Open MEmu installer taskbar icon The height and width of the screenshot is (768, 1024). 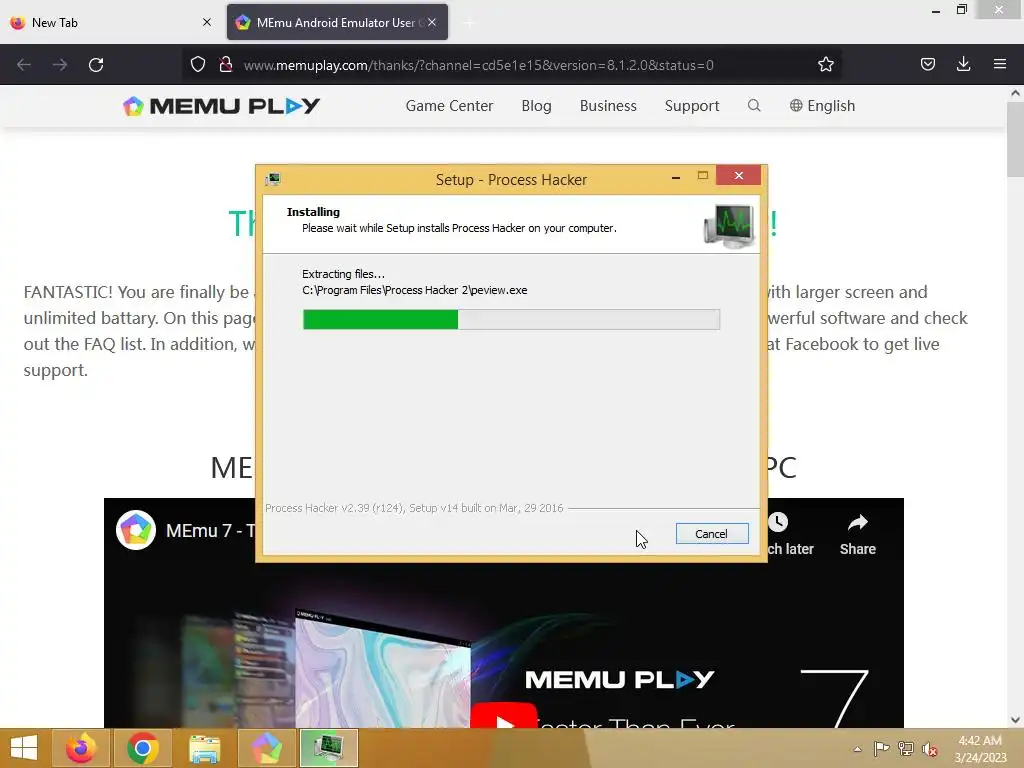pyautogui.click(x=266, y=748)
